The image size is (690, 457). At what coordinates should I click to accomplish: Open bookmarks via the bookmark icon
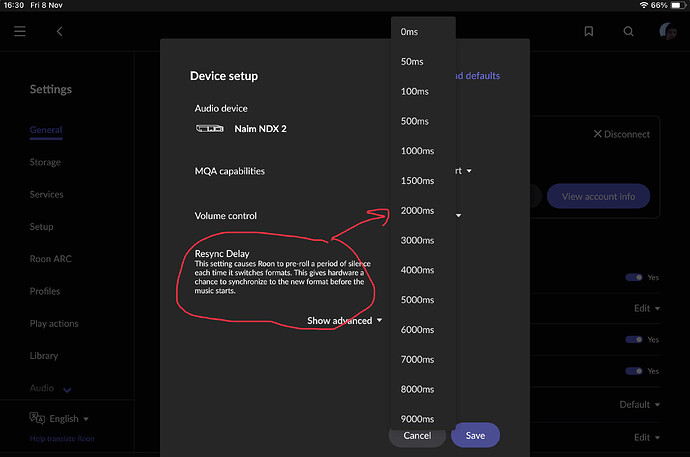tap(589, 31)
